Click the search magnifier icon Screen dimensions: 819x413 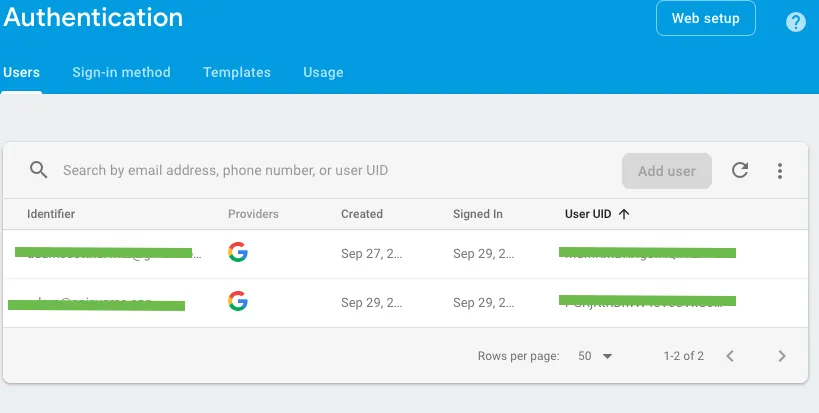[39, 170]
